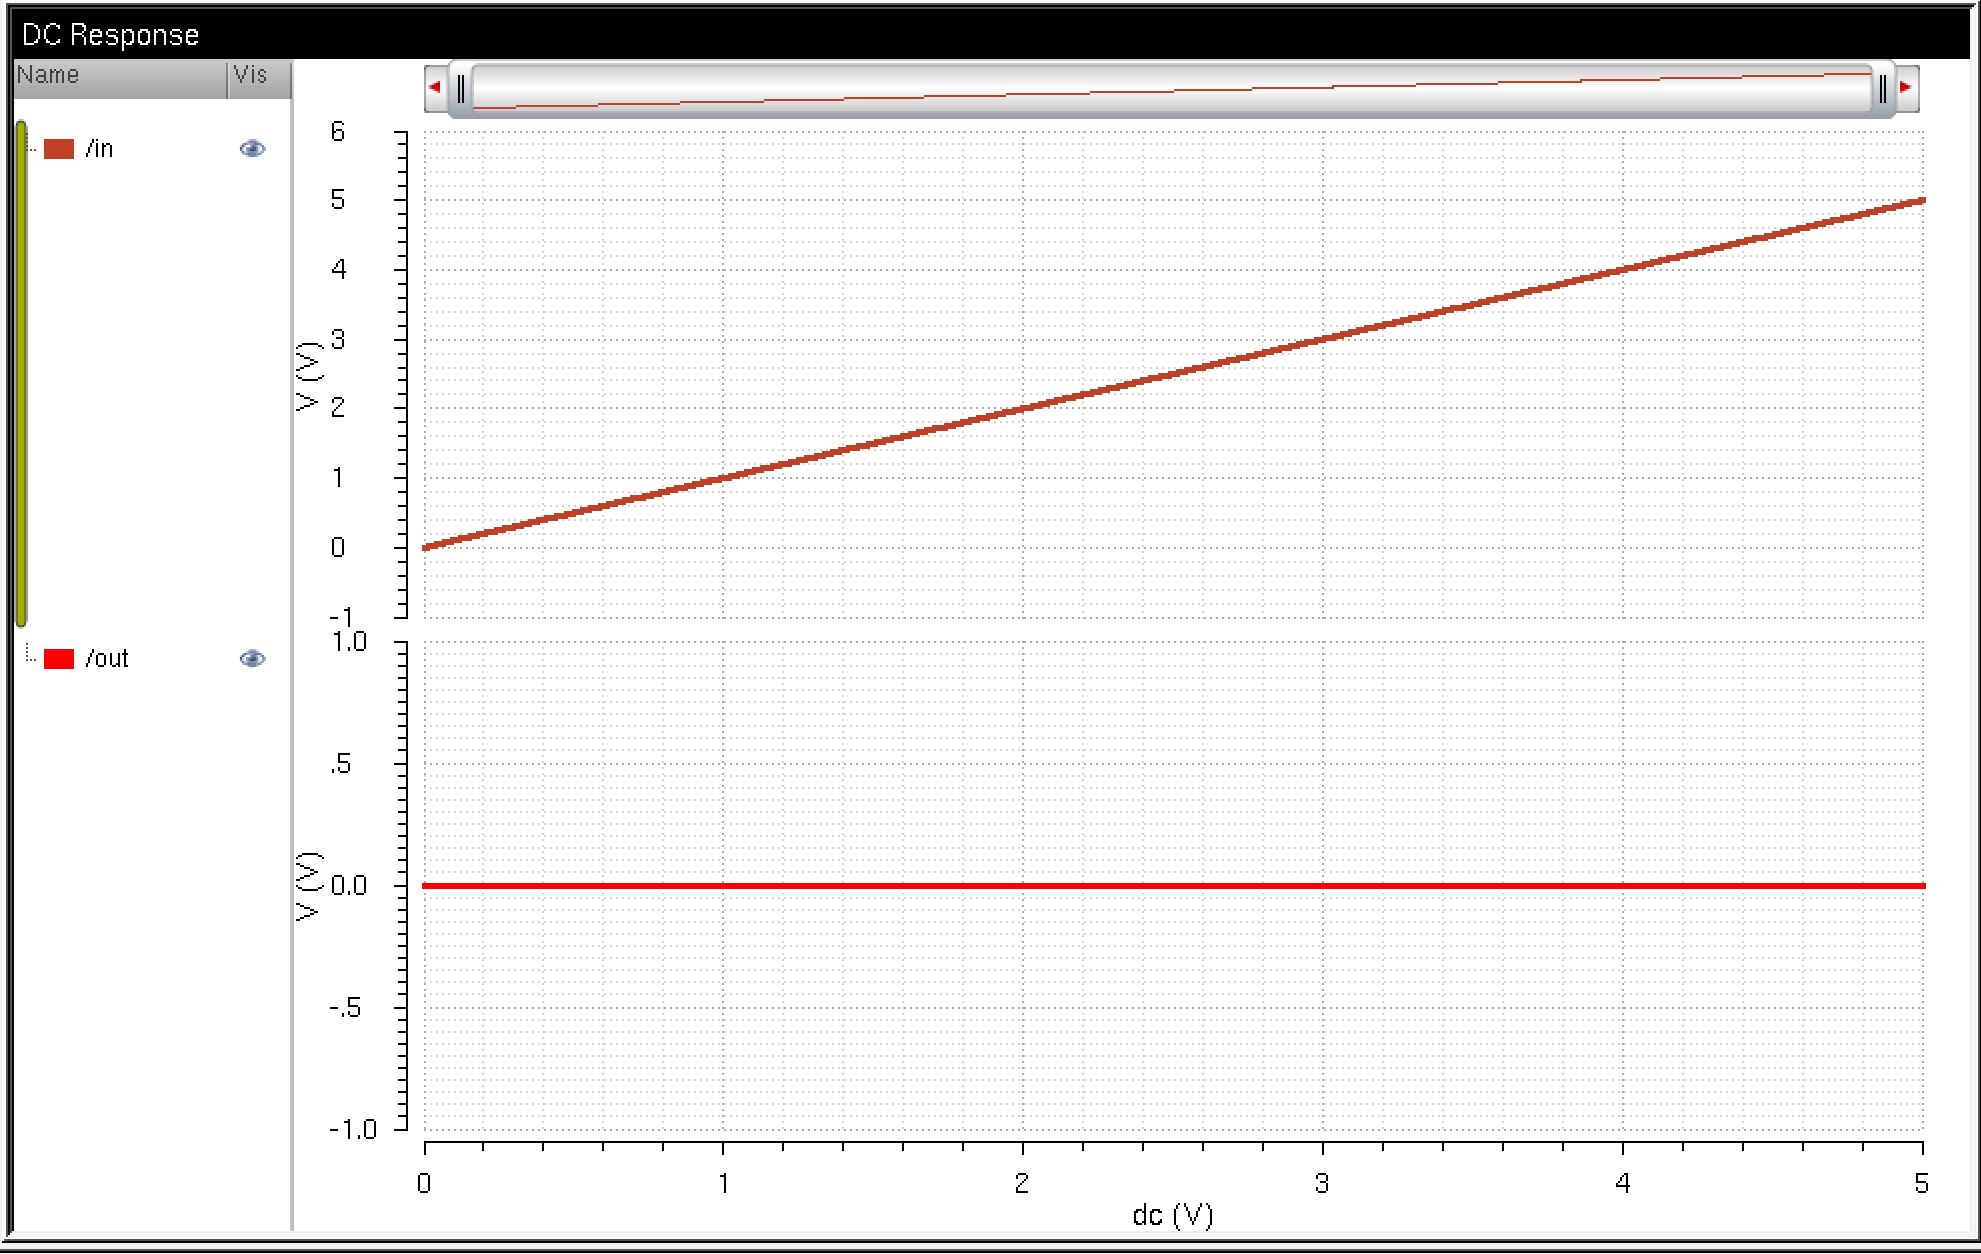This screenshot has width=1981, height=1254.
Task: Click the bottom plot y-axis value -1.0
Action: point(352,1129)
